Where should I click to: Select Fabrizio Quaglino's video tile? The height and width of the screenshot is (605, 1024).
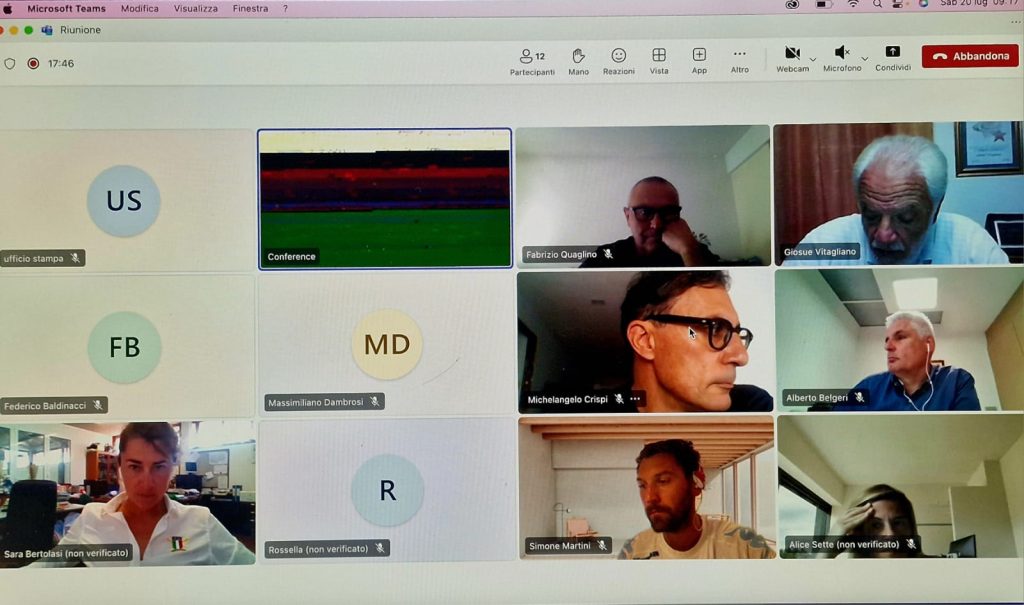click(643, 196)
